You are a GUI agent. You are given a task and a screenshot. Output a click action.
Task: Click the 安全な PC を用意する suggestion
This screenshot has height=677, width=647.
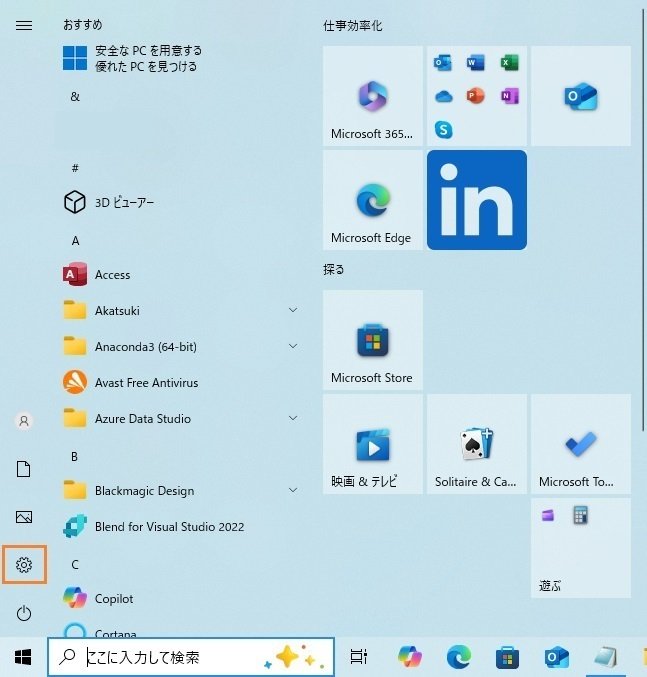[181, 58]
